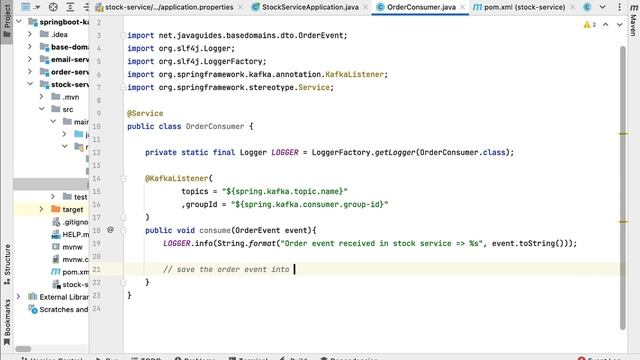640x360 pixels.
Task: Expand External Libraries node
Action: [19, 297]
